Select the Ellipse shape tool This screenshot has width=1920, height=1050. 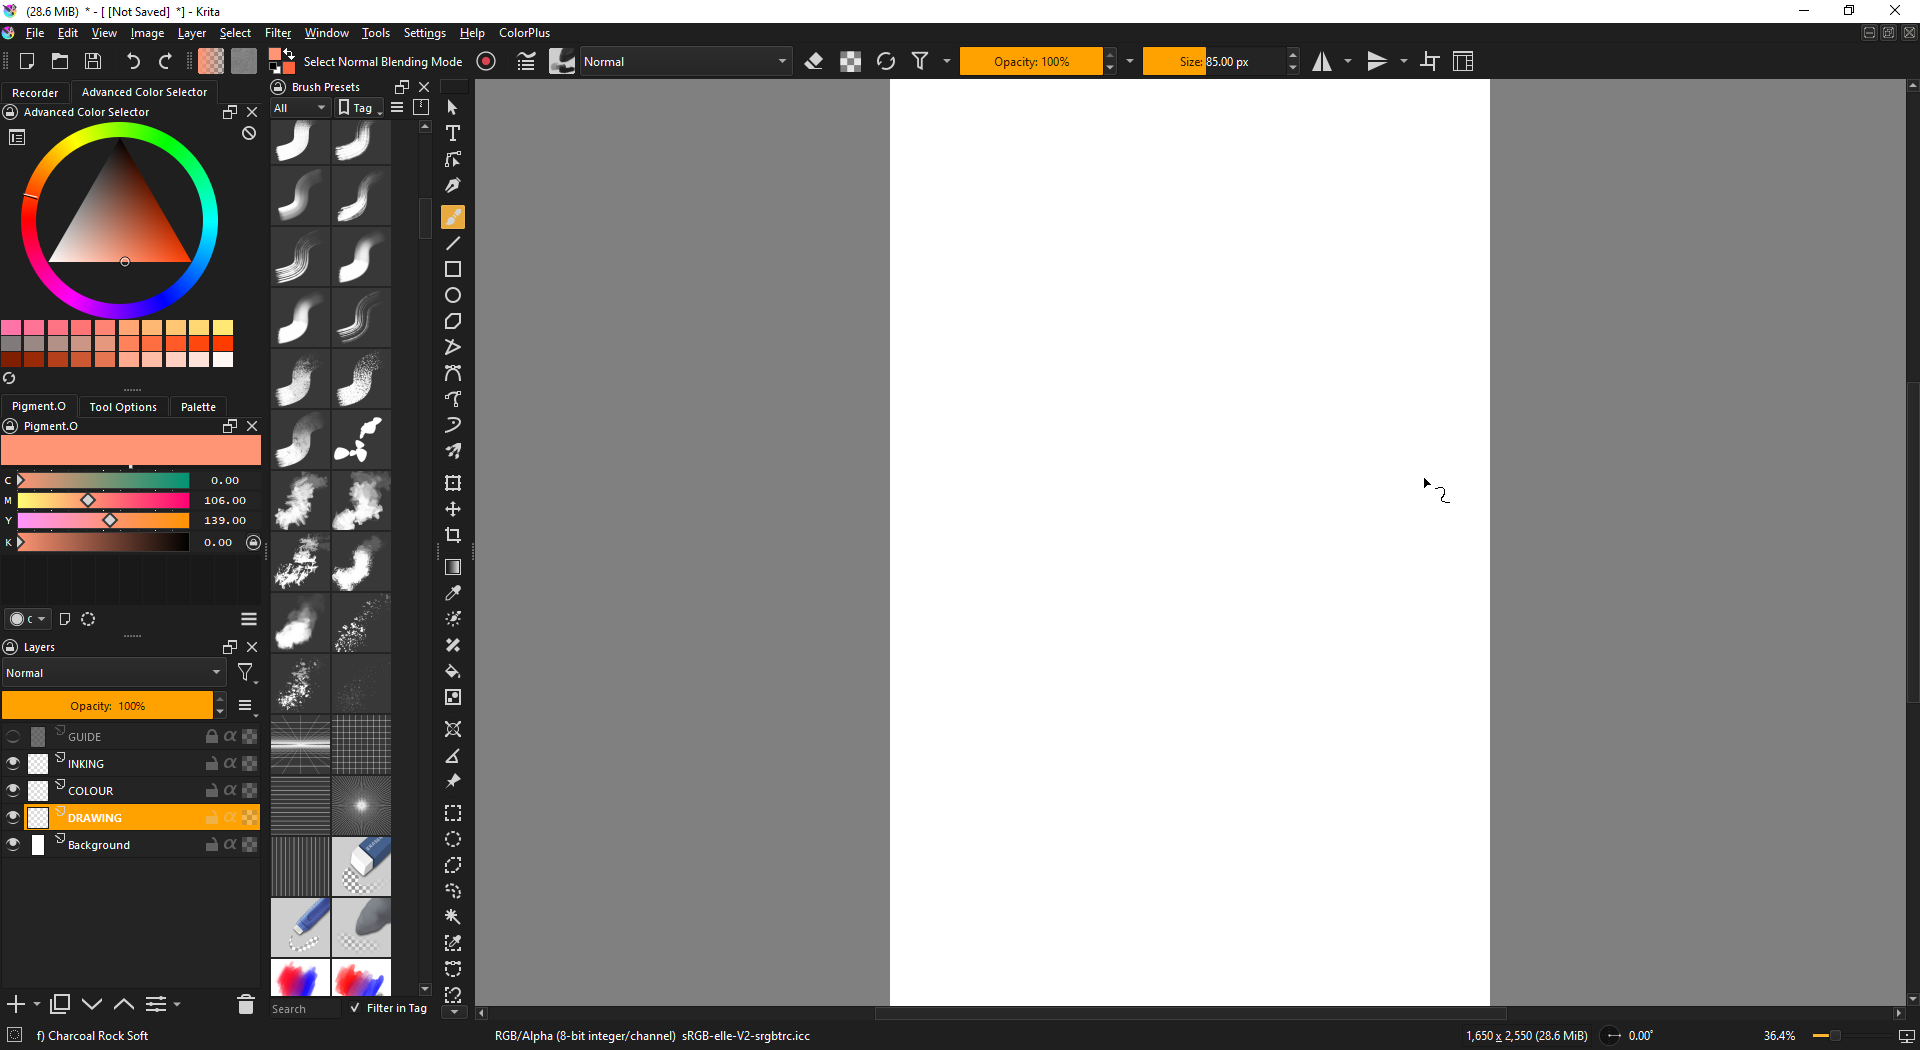(453, 295)
